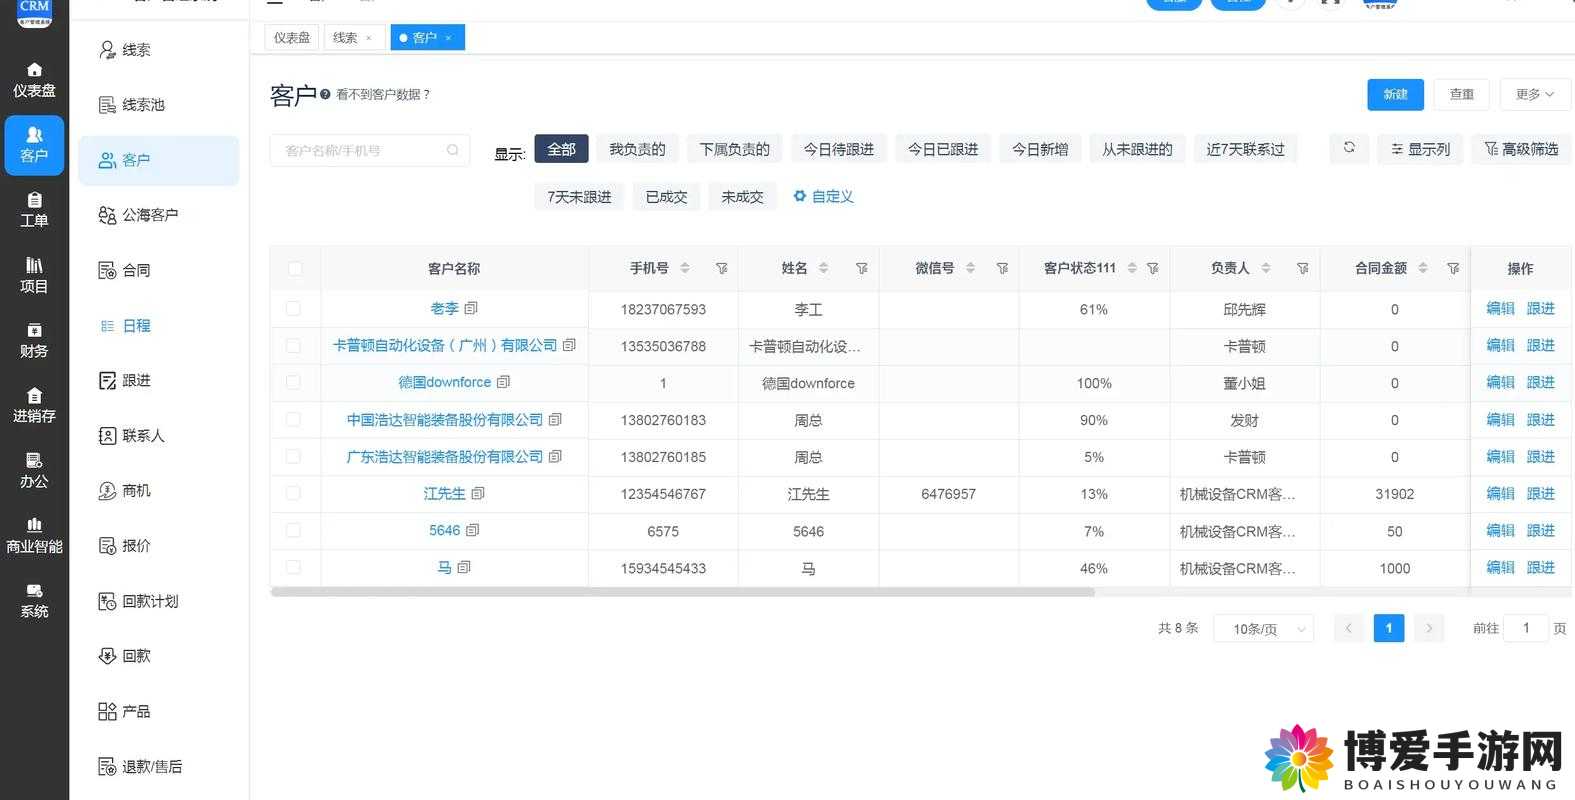Tick the select-all checkbox in table header
The height and width of the screenshot is (800, 1575).
[294, 268]
